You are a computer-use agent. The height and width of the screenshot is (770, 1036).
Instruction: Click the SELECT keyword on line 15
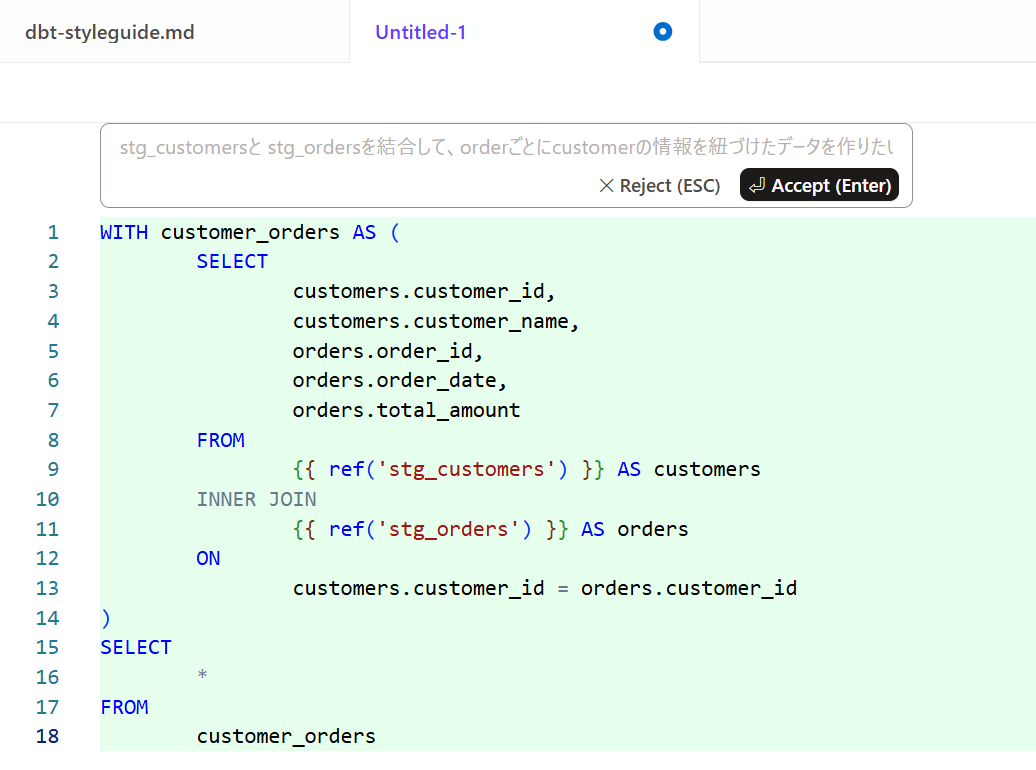tap(136, 648)
